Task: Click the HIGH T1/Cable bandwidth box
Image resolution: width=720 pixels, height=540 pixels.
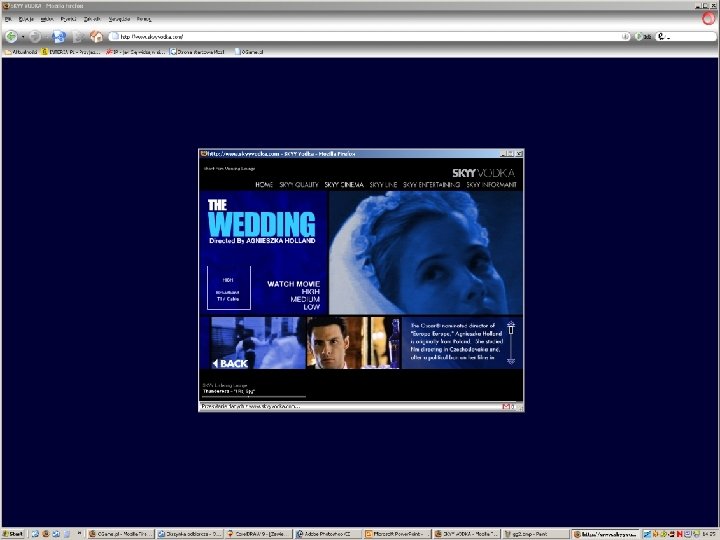Action: [x=229, y=288]
